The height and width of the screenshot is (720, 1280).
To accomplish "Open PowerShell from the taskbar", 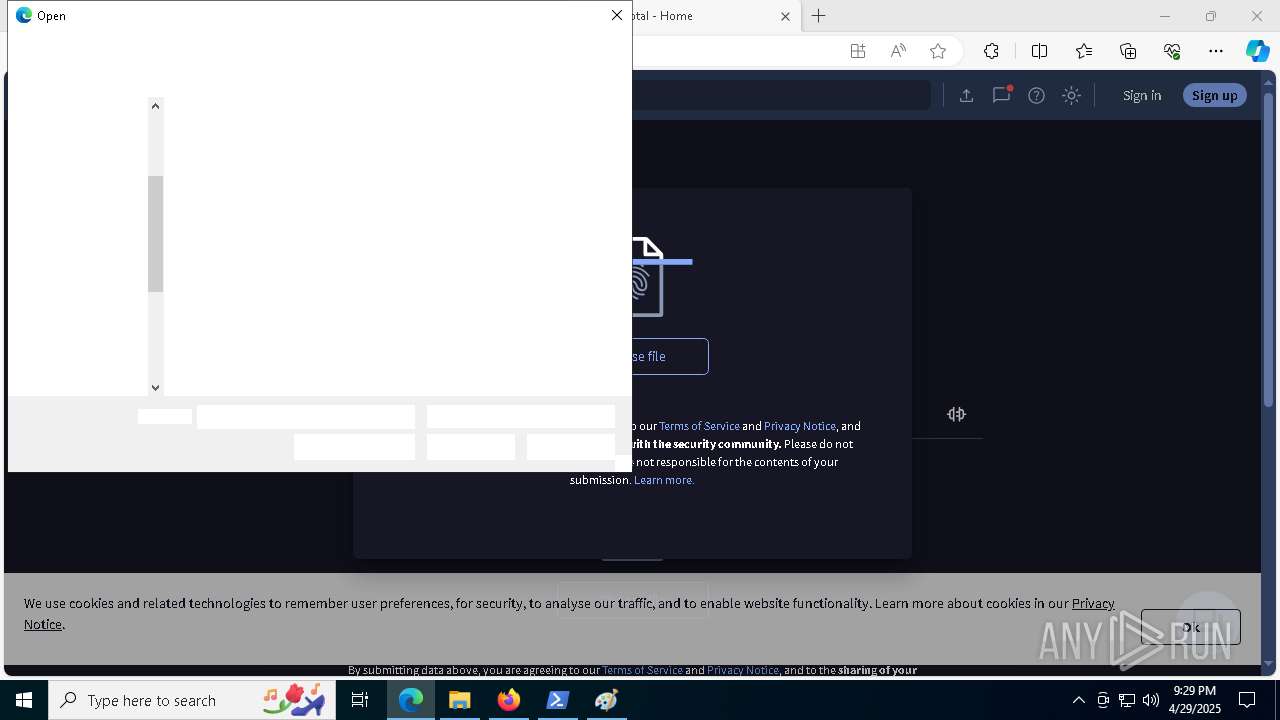I will [x=558, y=700].
